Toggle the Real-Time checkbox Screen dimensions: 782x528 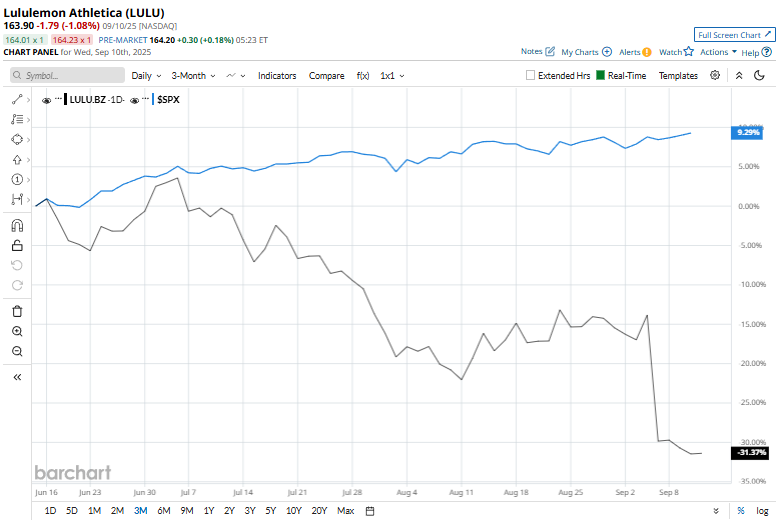tap(600, 75)
